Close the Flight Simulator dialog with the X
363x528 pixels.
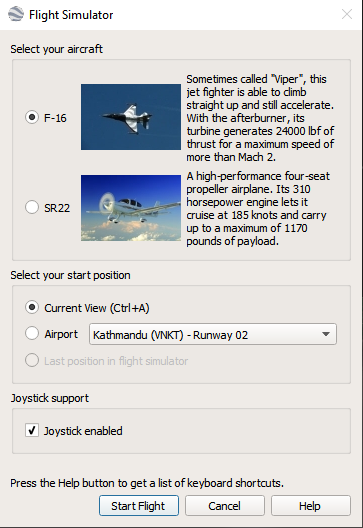[346, 14]
